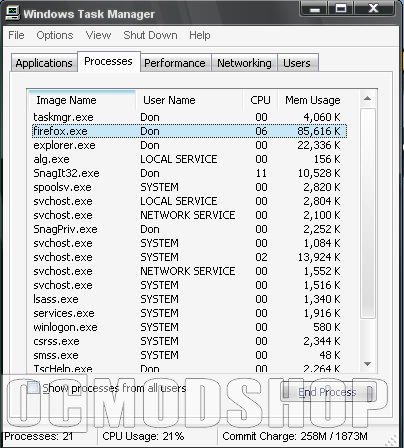The height and width of the screenshot is (448, 404).
Task: Switch to the Performance tab
Action: (x=175, y=63)
